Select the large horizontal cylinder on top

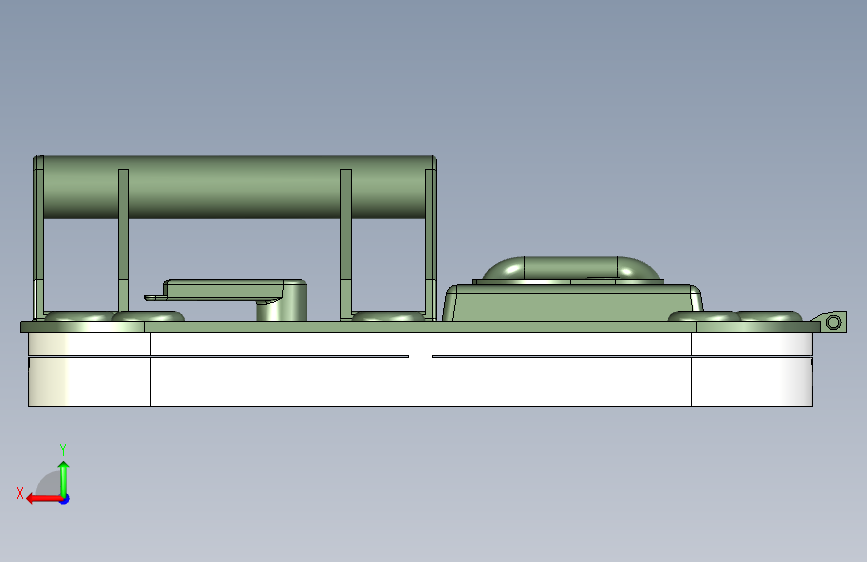point(234,187)
